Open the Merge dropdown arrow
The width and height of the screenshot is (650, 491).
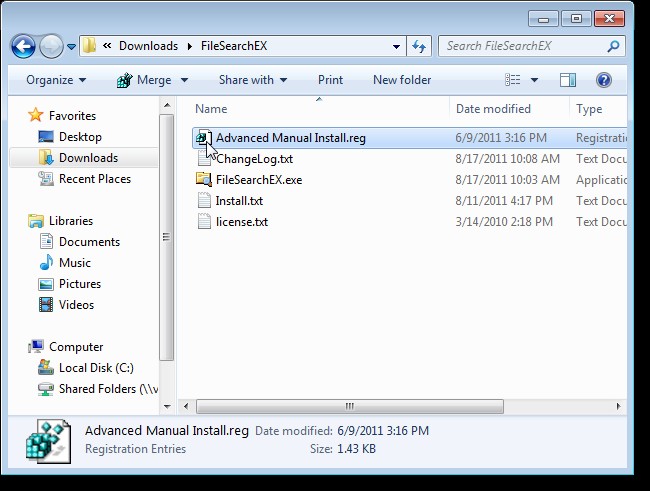184,80
